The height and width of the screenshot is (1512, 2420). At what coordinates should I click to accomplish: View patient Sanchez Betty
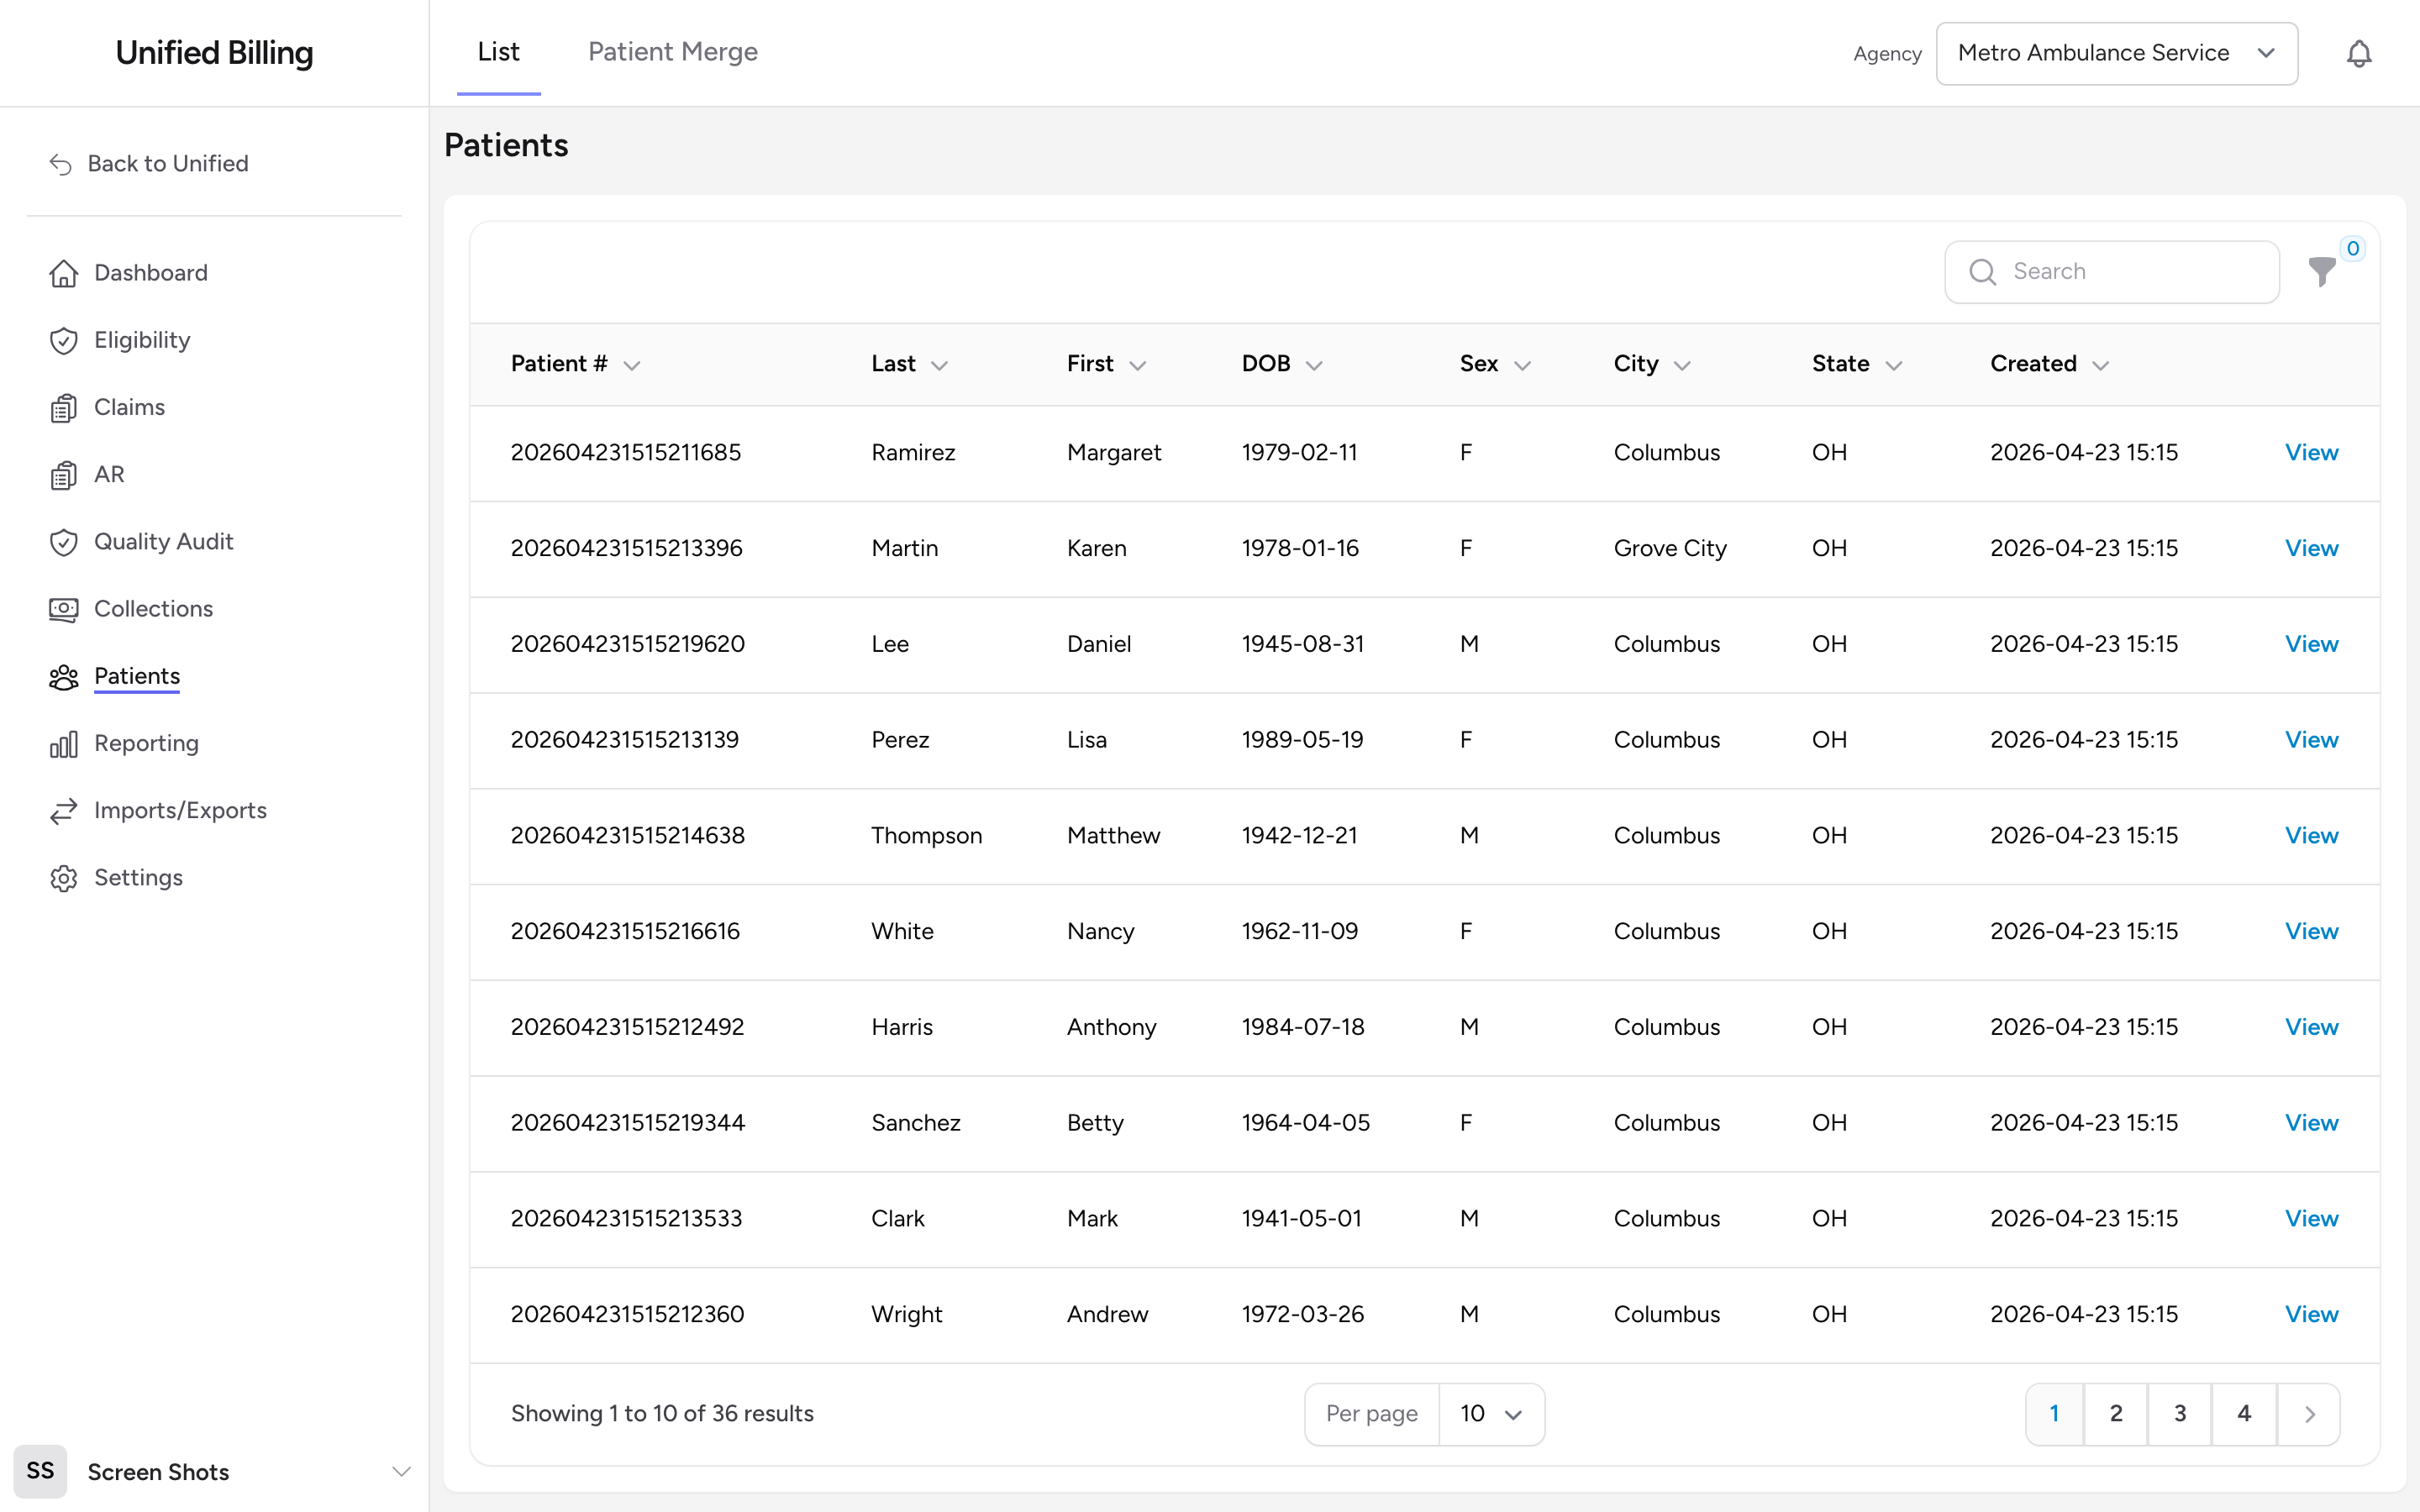click(x=2311, y=1123)
